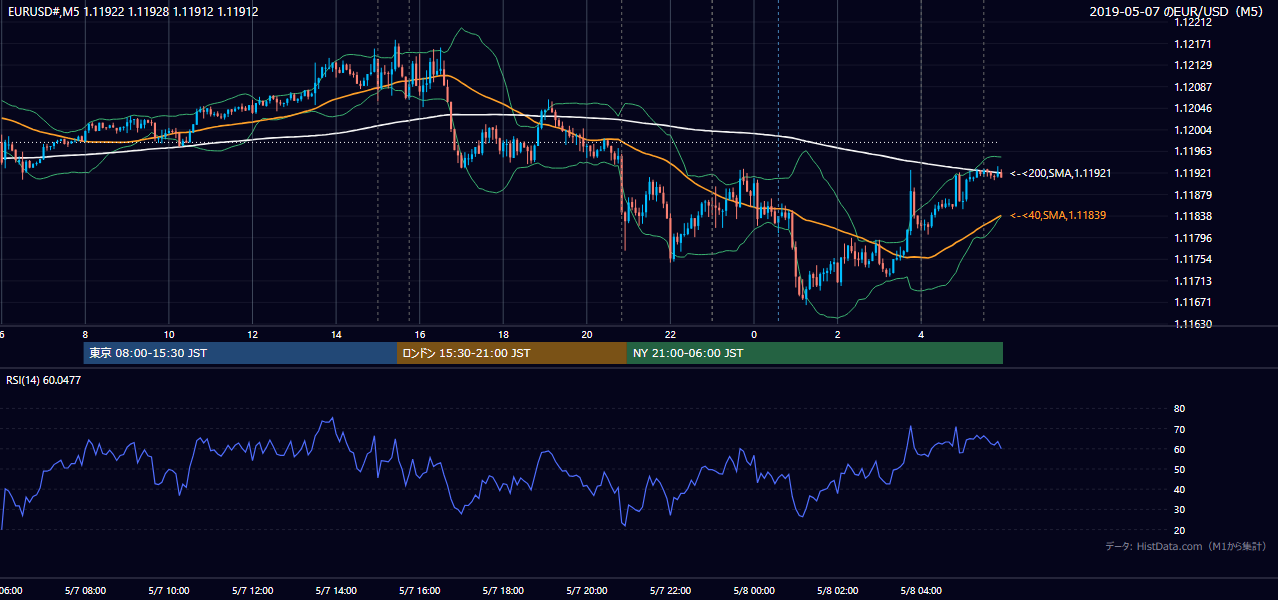Click the 5/7 22:00 date axis label
1278x600 pixels.
click(x=671, y=591)
